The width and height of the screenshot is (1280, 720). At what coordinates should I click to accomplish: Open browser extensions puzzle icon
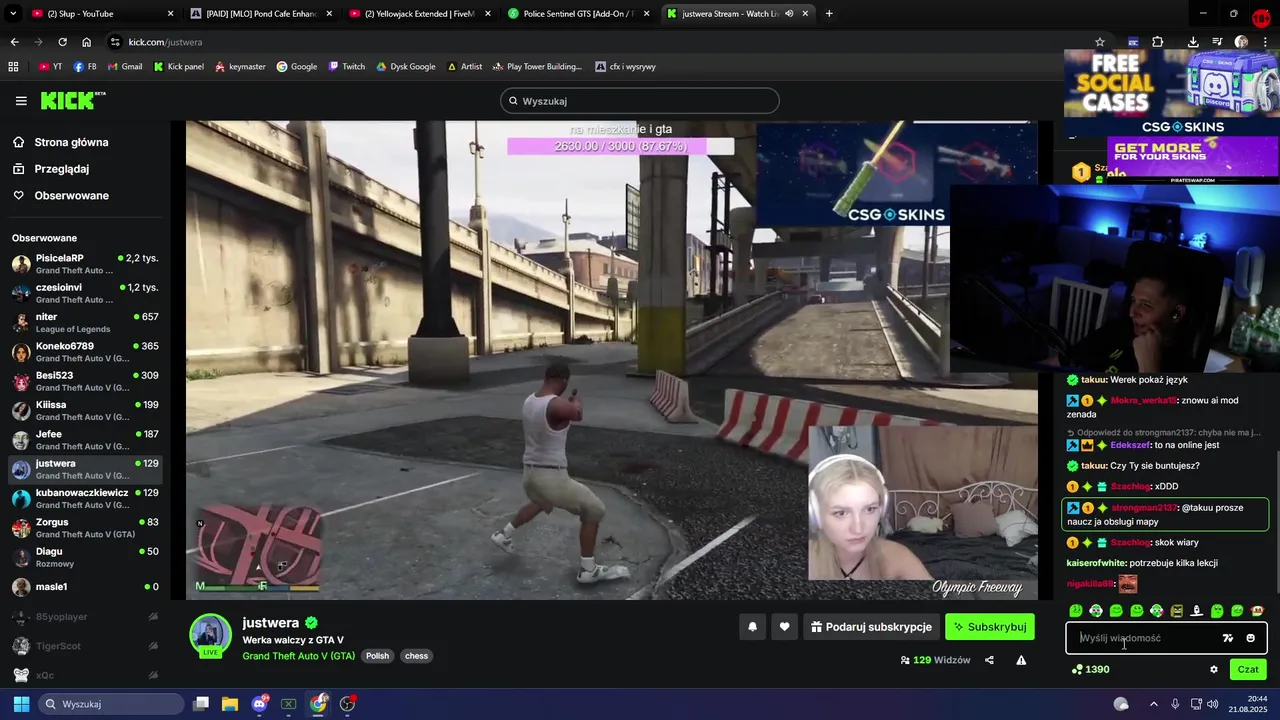1157,42
